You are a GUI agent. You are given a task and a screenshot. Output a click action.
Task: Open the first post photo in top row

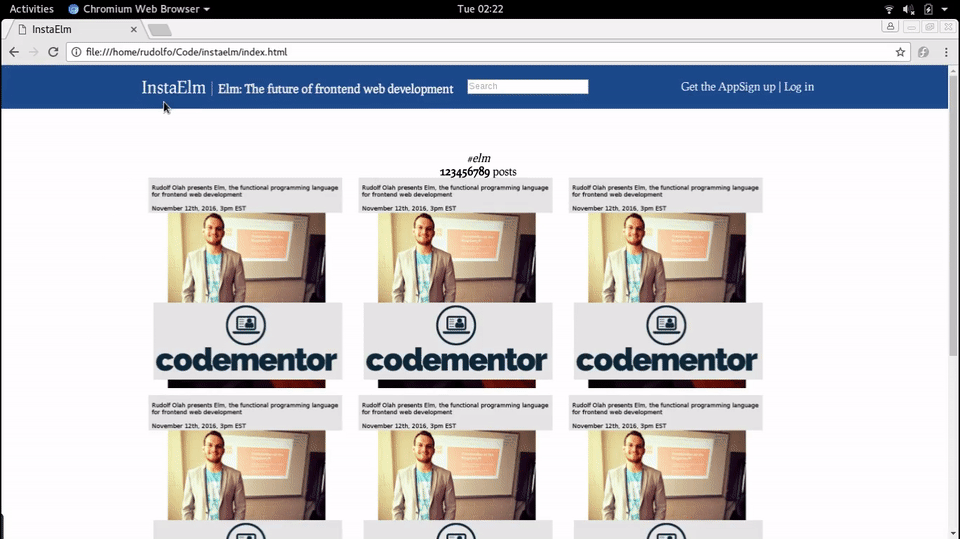click(247, 257)
